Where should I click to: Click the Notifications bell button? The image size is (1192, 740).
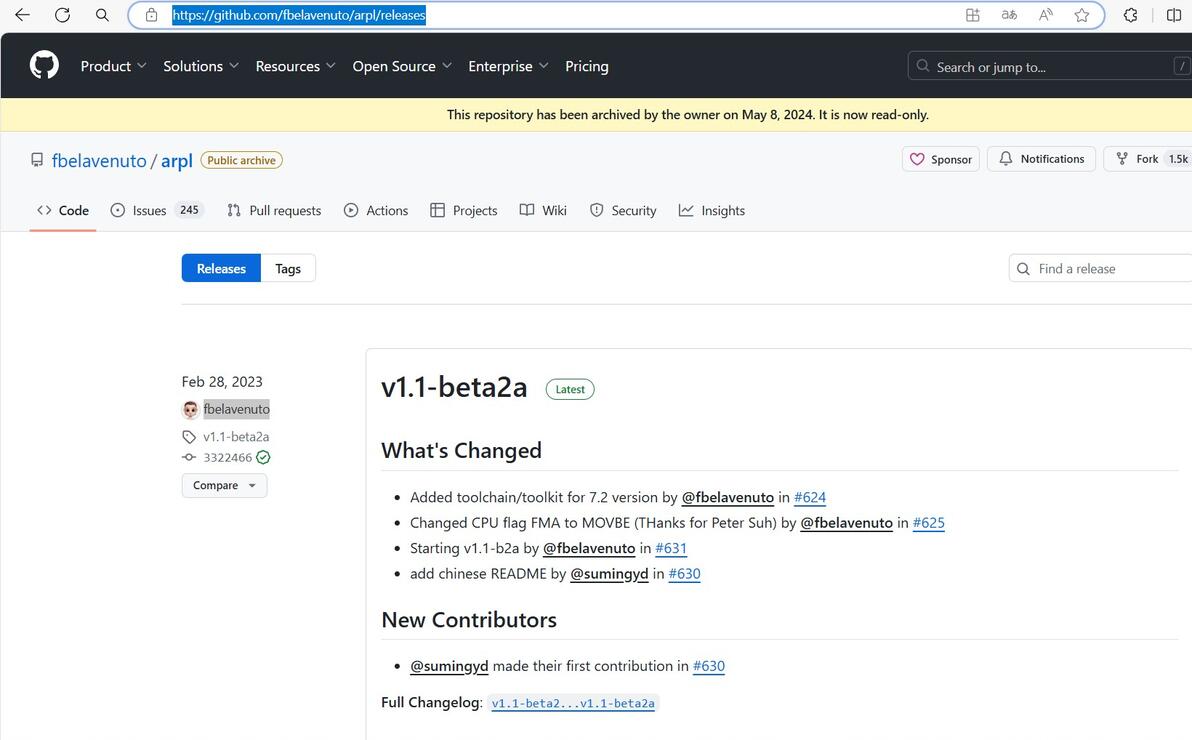1041,159
